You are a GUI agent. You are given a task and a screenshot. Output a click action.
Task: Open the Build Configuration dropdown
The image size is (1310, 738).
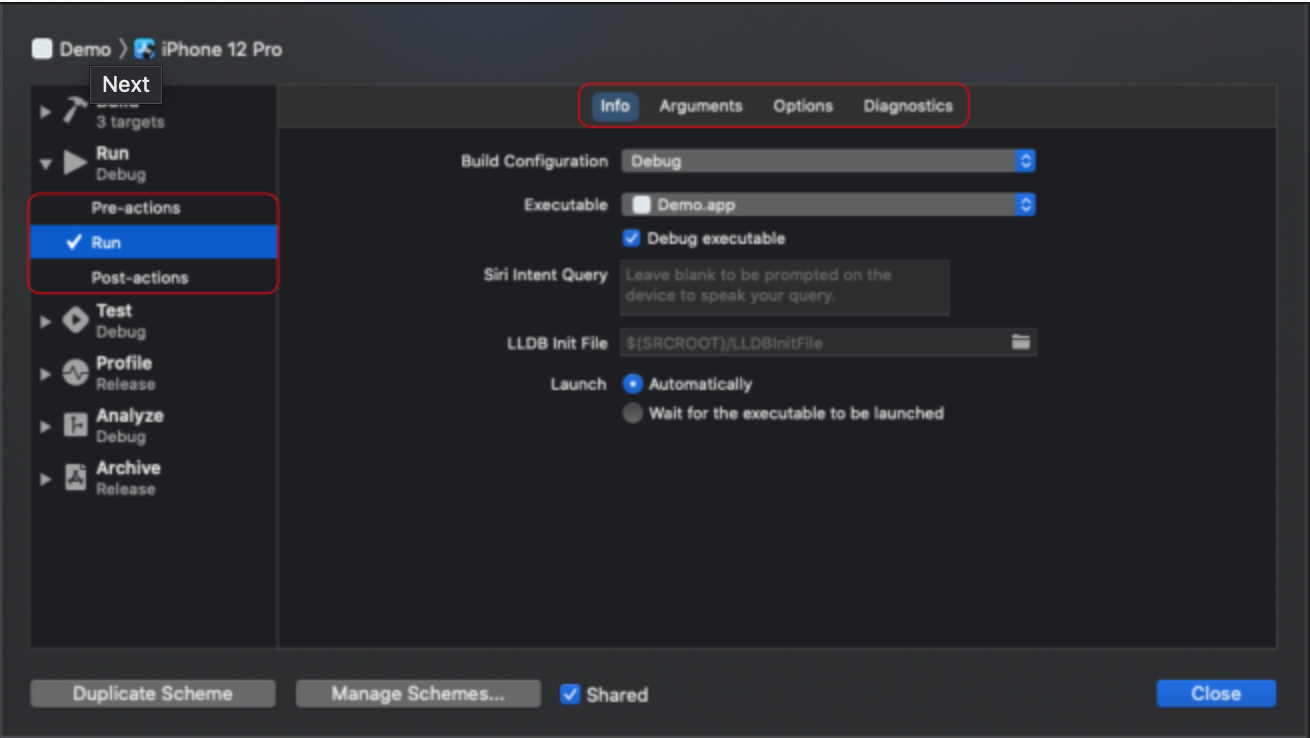coord(828,161)
